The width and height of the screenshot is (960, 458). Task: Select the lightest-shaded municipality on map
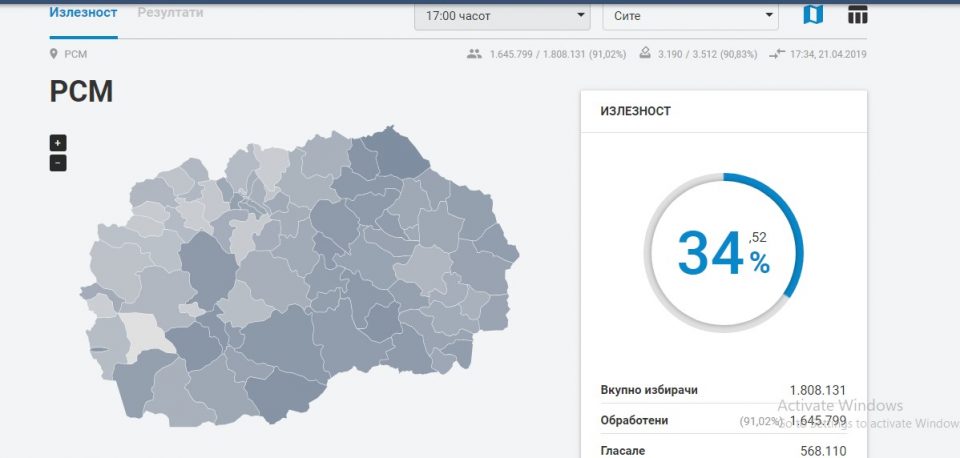[x=142, y=337]
